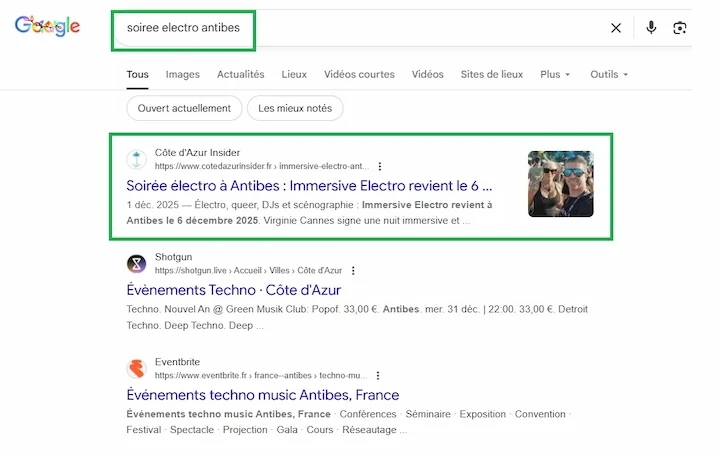Viewport: 720px width, 456px height.
Task: Click the cotedazurinsider.fr URL breadcrumb
Action: [262, 166]
